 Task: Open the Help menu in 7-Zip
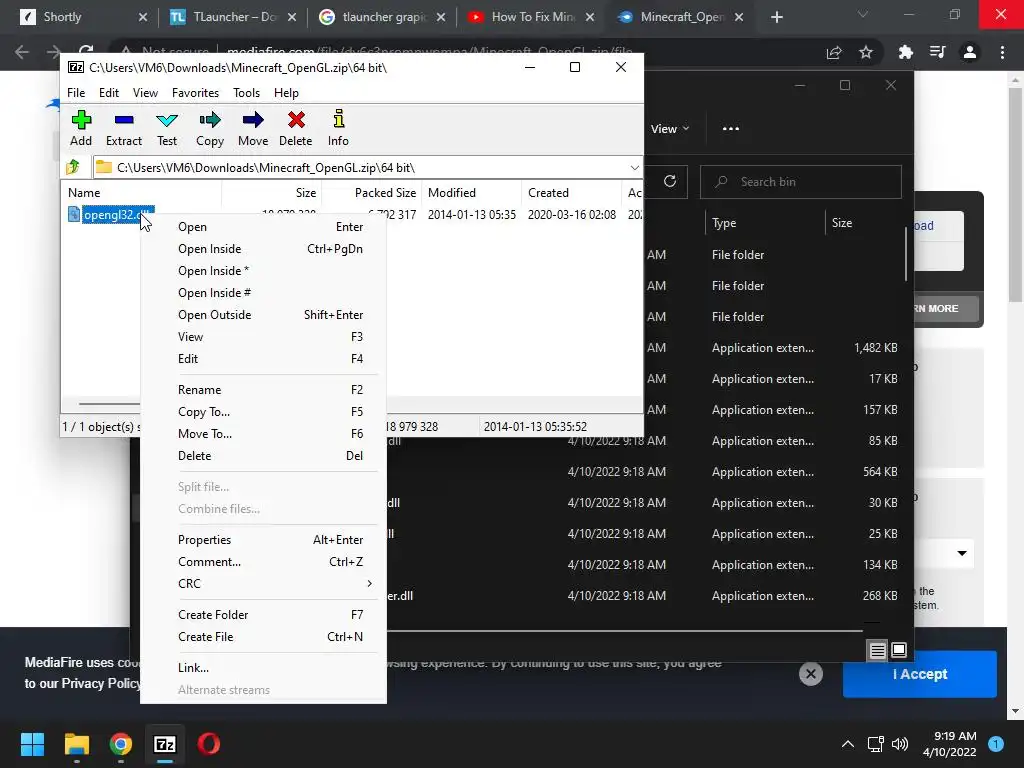[x=286, y=93]
